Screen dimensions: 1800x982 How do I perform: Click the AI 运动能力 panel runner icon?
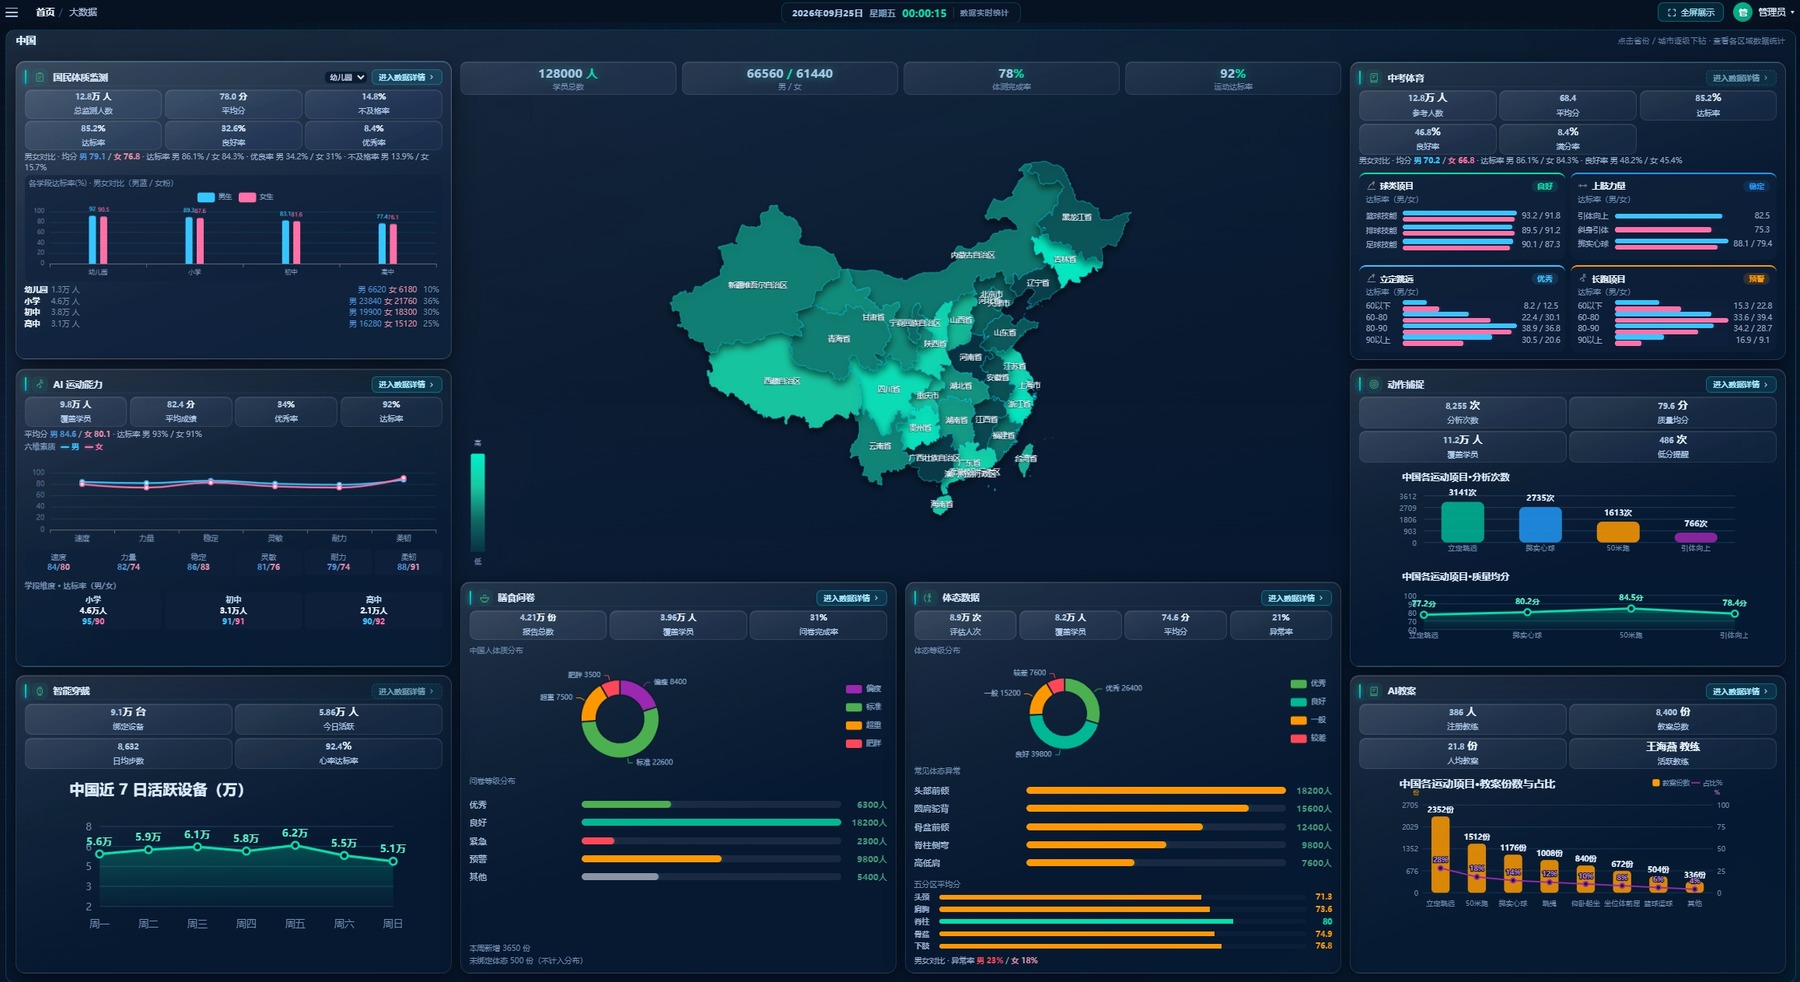tap(39, 384)
